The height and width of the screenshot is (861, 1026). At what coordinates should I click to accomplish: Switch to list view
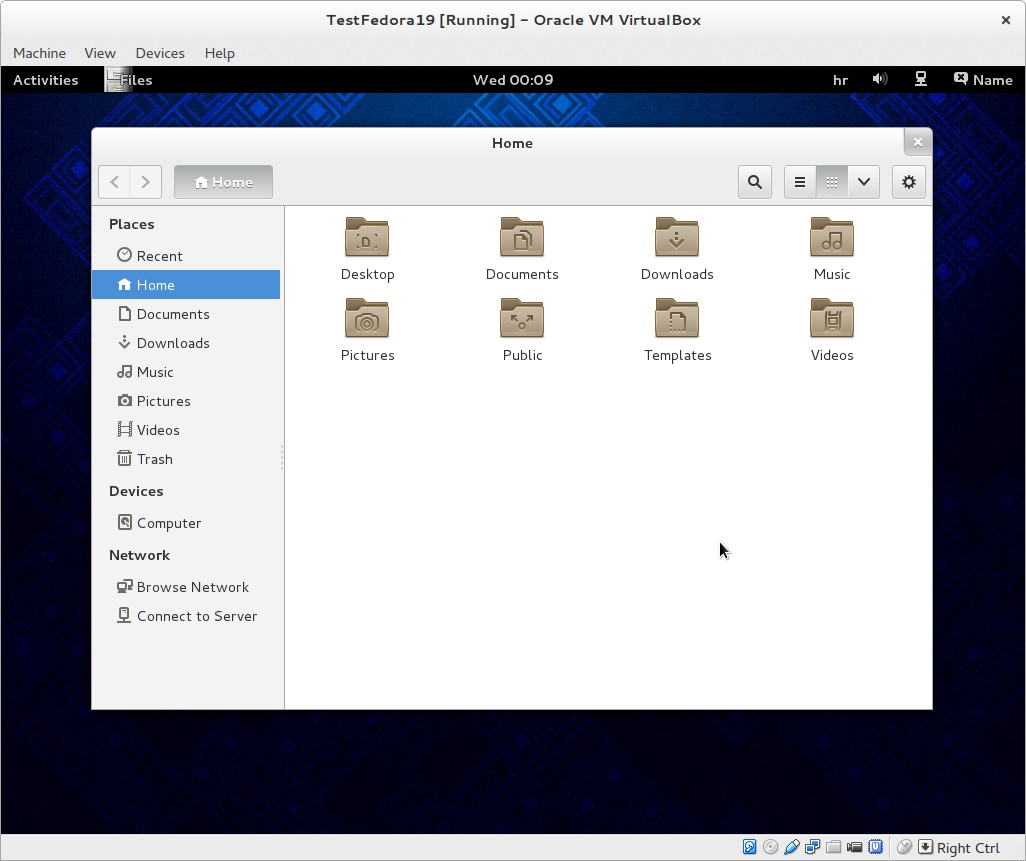coord(800,182)
